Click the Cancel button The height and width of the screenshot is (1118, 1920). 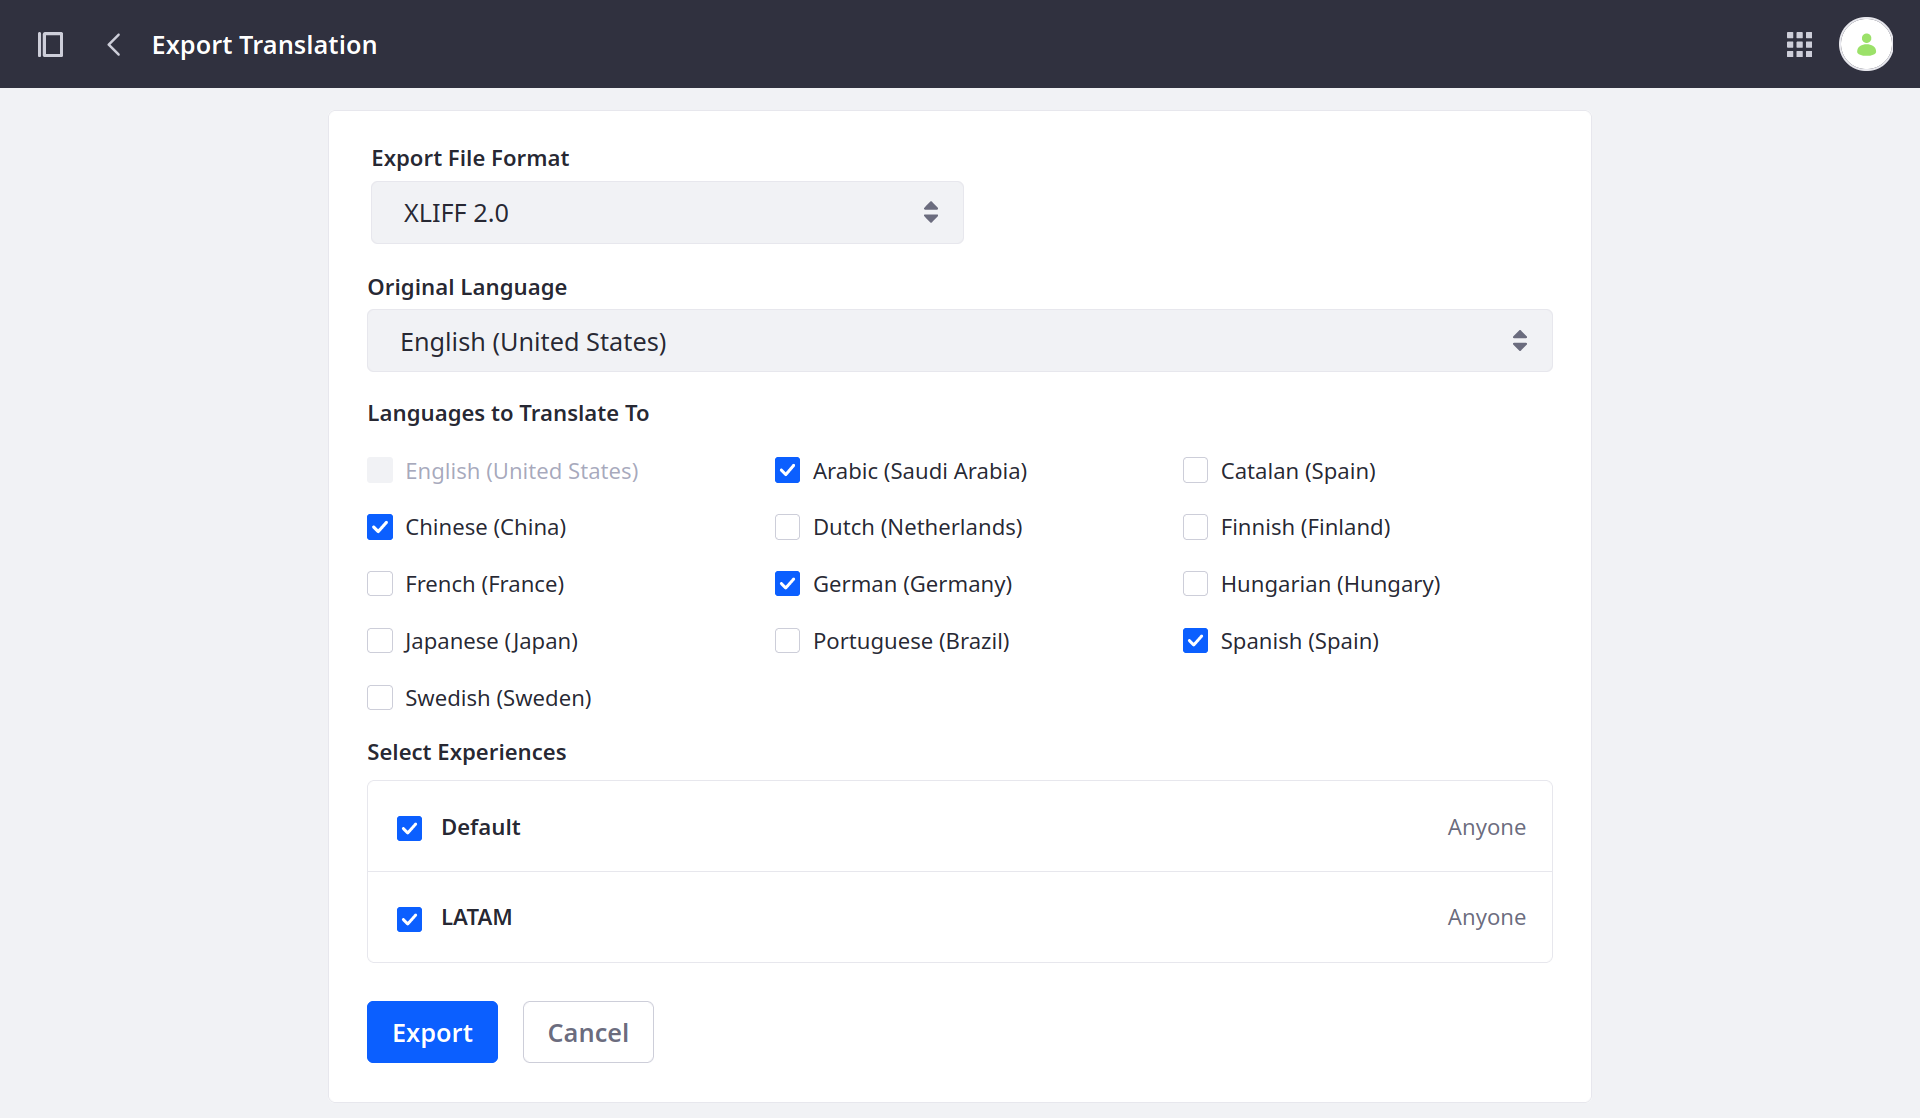click(587, 1031)
